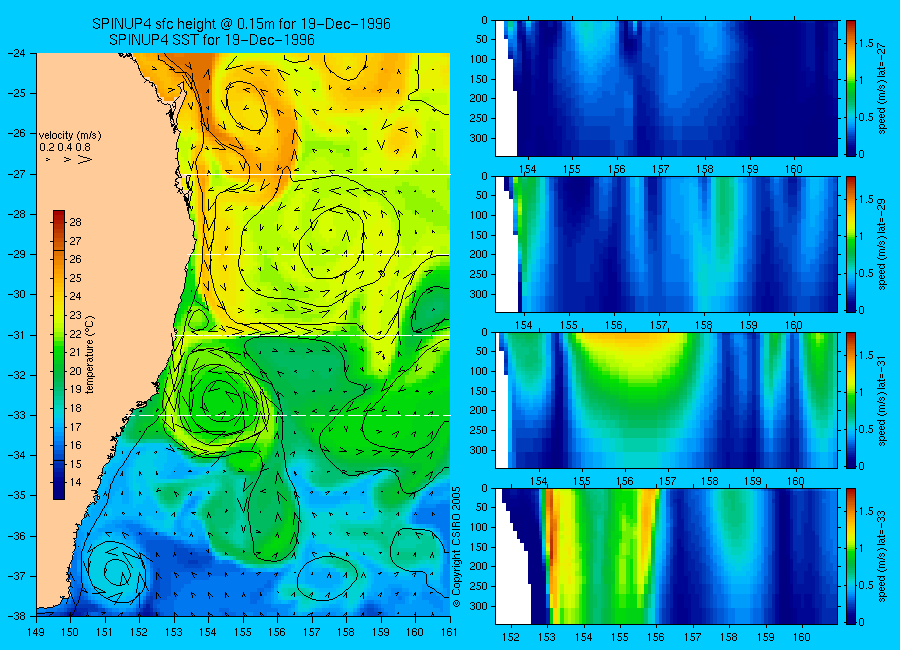Select the 'speed (m/s) lat=-29' label

[883, 244]
